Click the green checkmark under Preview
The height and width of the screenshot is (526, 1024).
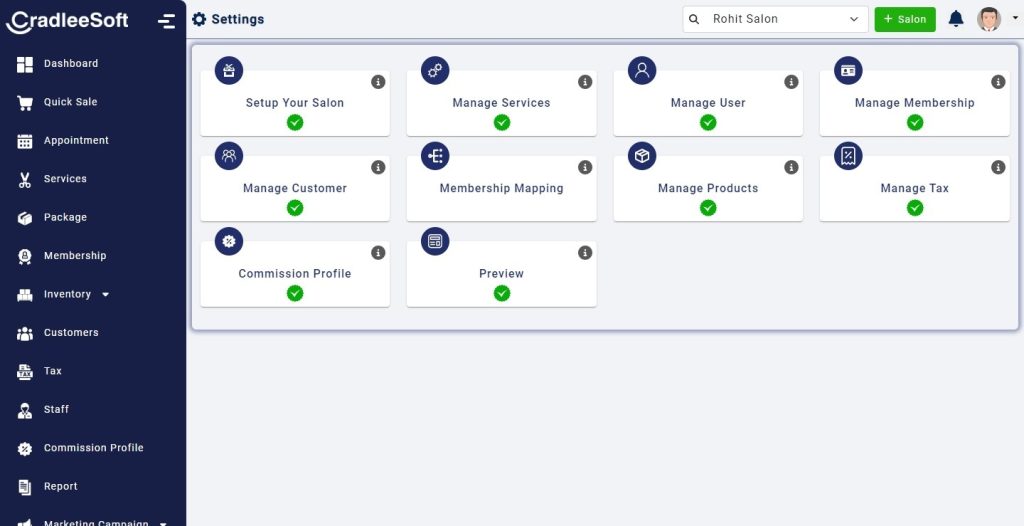point(502,293)
